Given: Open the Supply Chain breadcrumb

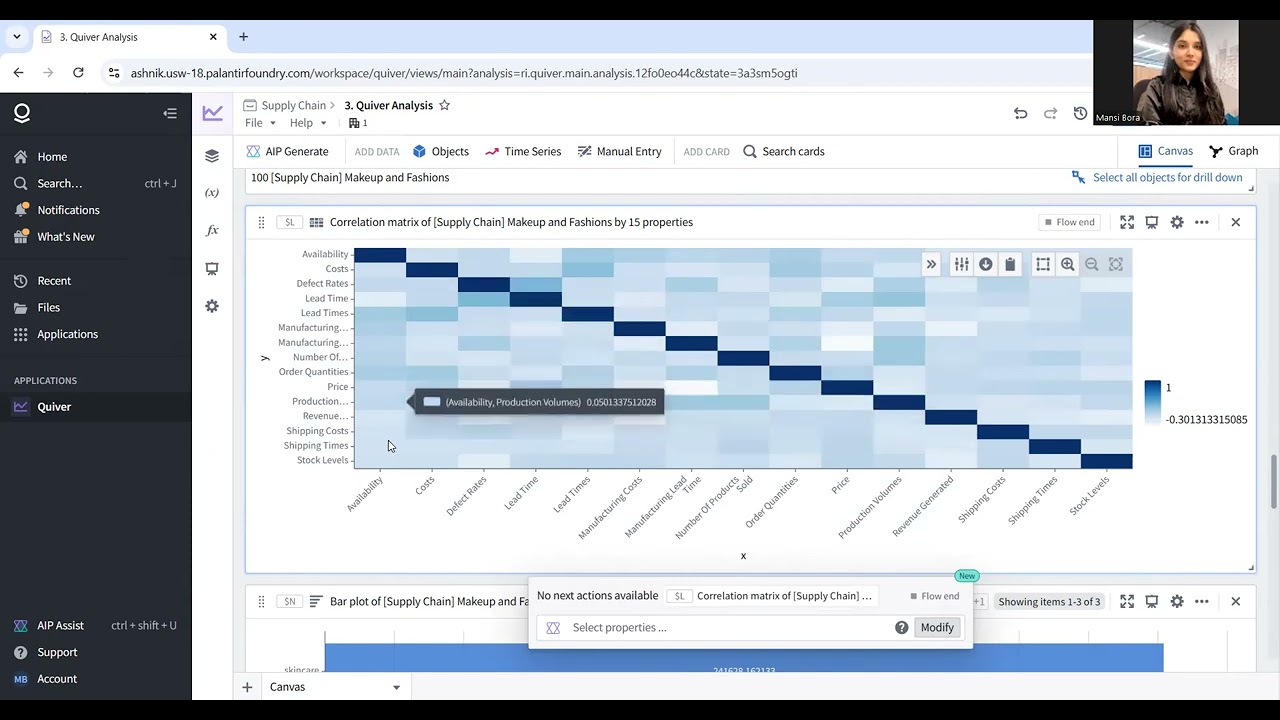Looking at the screenshot, I should coord(293,105).
